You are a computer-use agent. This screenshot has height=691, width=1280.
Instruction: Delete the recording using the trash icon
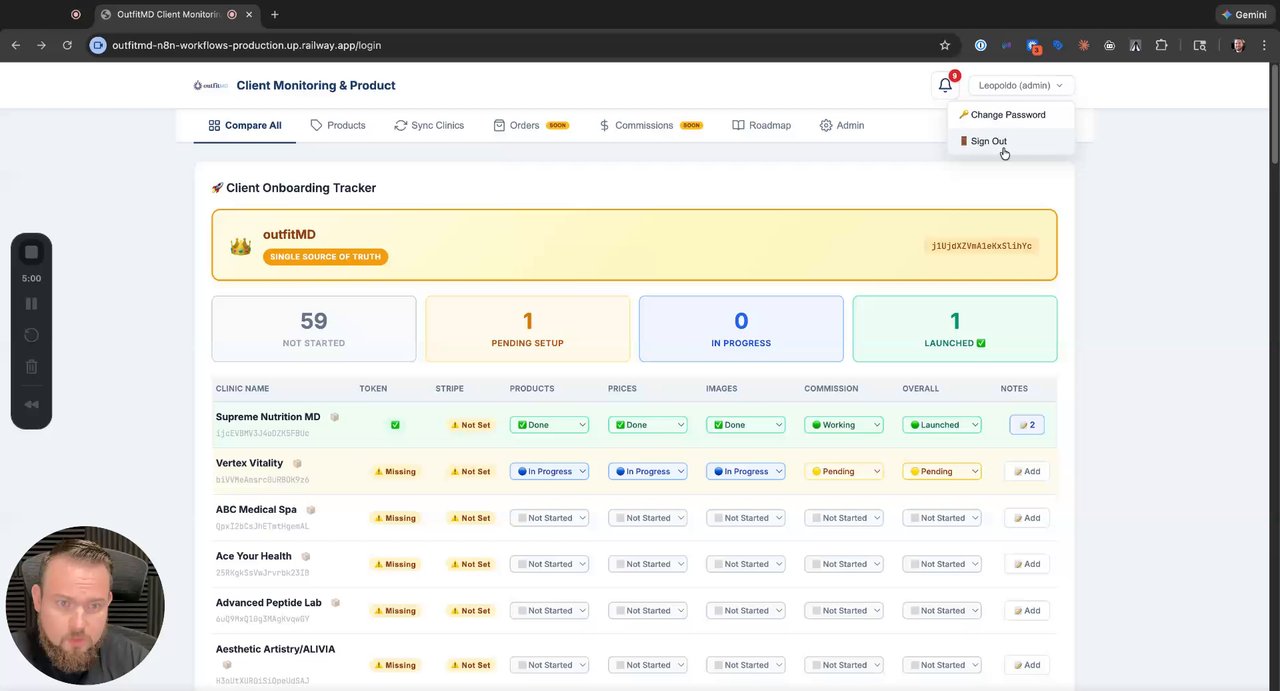(x=31, y=367)
